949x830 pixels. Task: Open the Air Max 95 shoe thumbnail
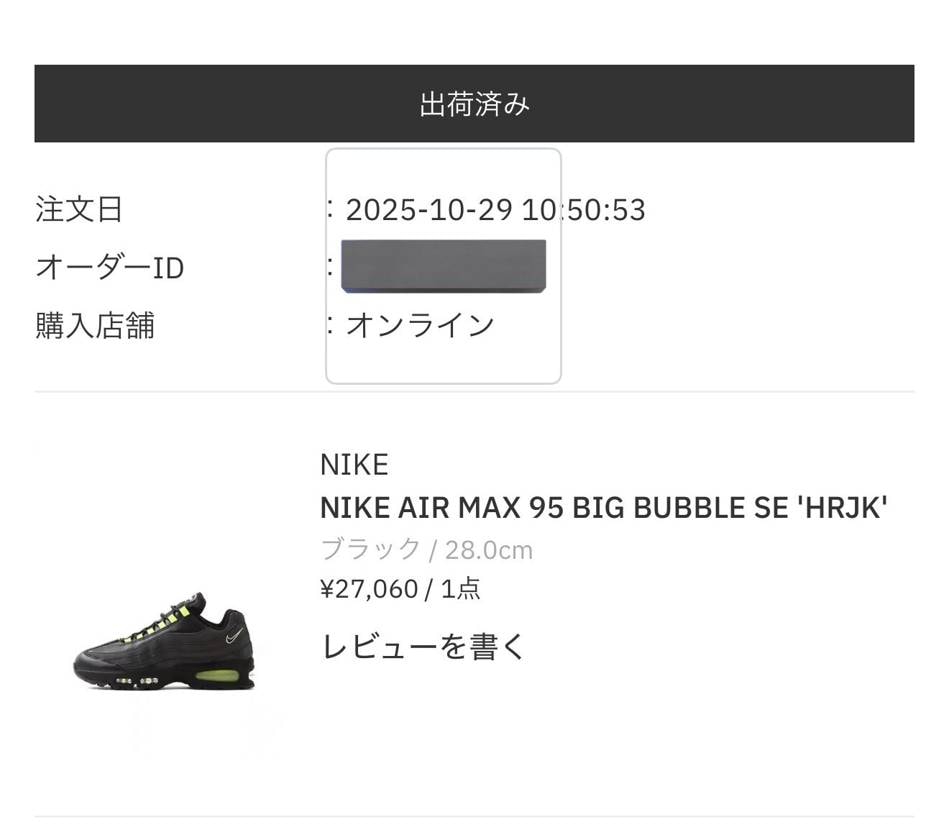coord(166,642)
